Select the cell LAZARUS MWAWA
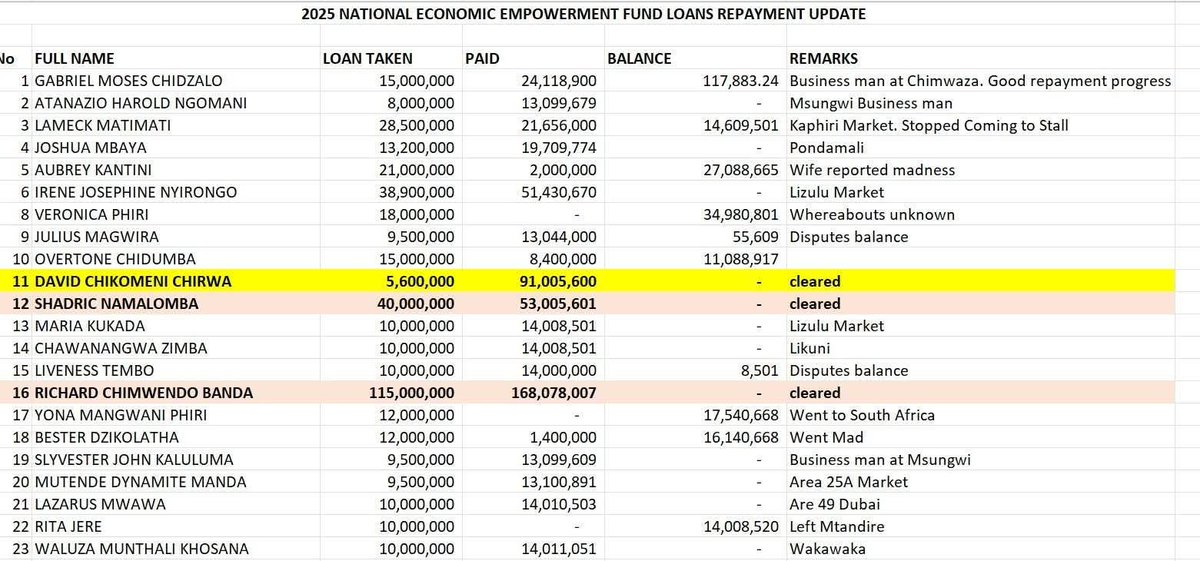The height and width of the screenshot is (561, 1200). (100, 504)
